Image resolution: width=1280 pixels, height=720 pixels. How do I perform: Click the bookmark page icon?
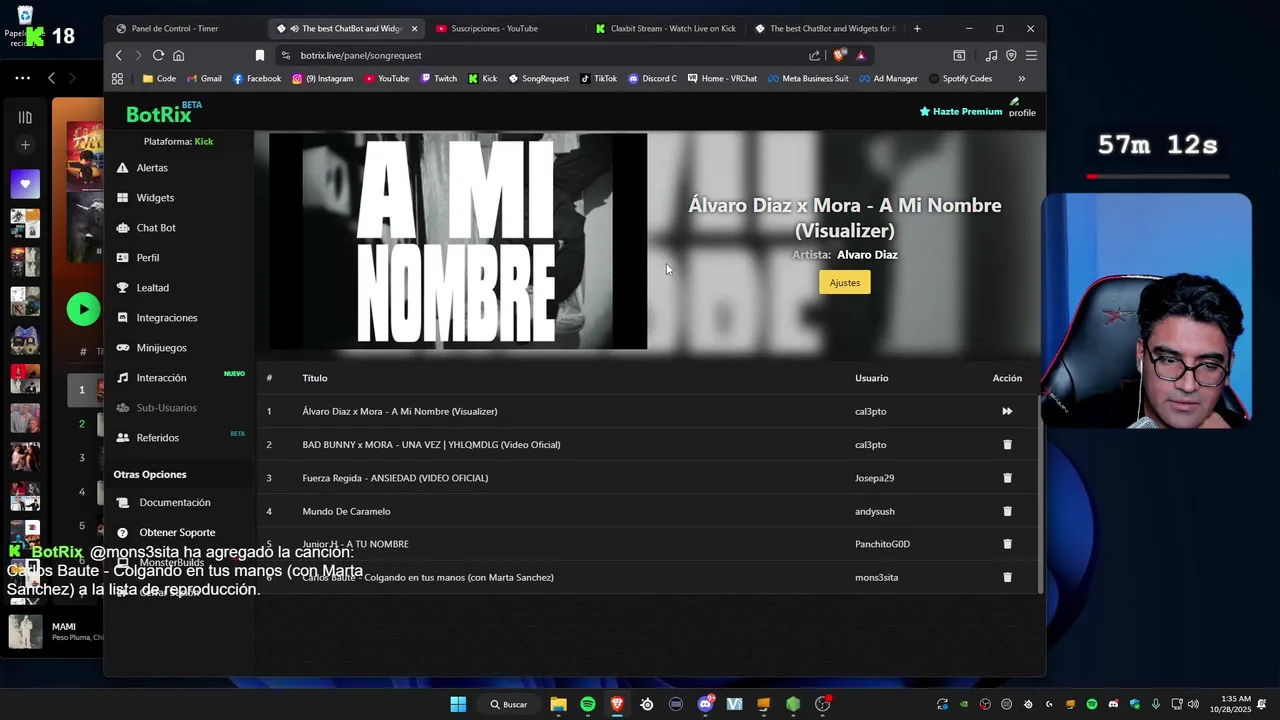click(x=260, y=55)
